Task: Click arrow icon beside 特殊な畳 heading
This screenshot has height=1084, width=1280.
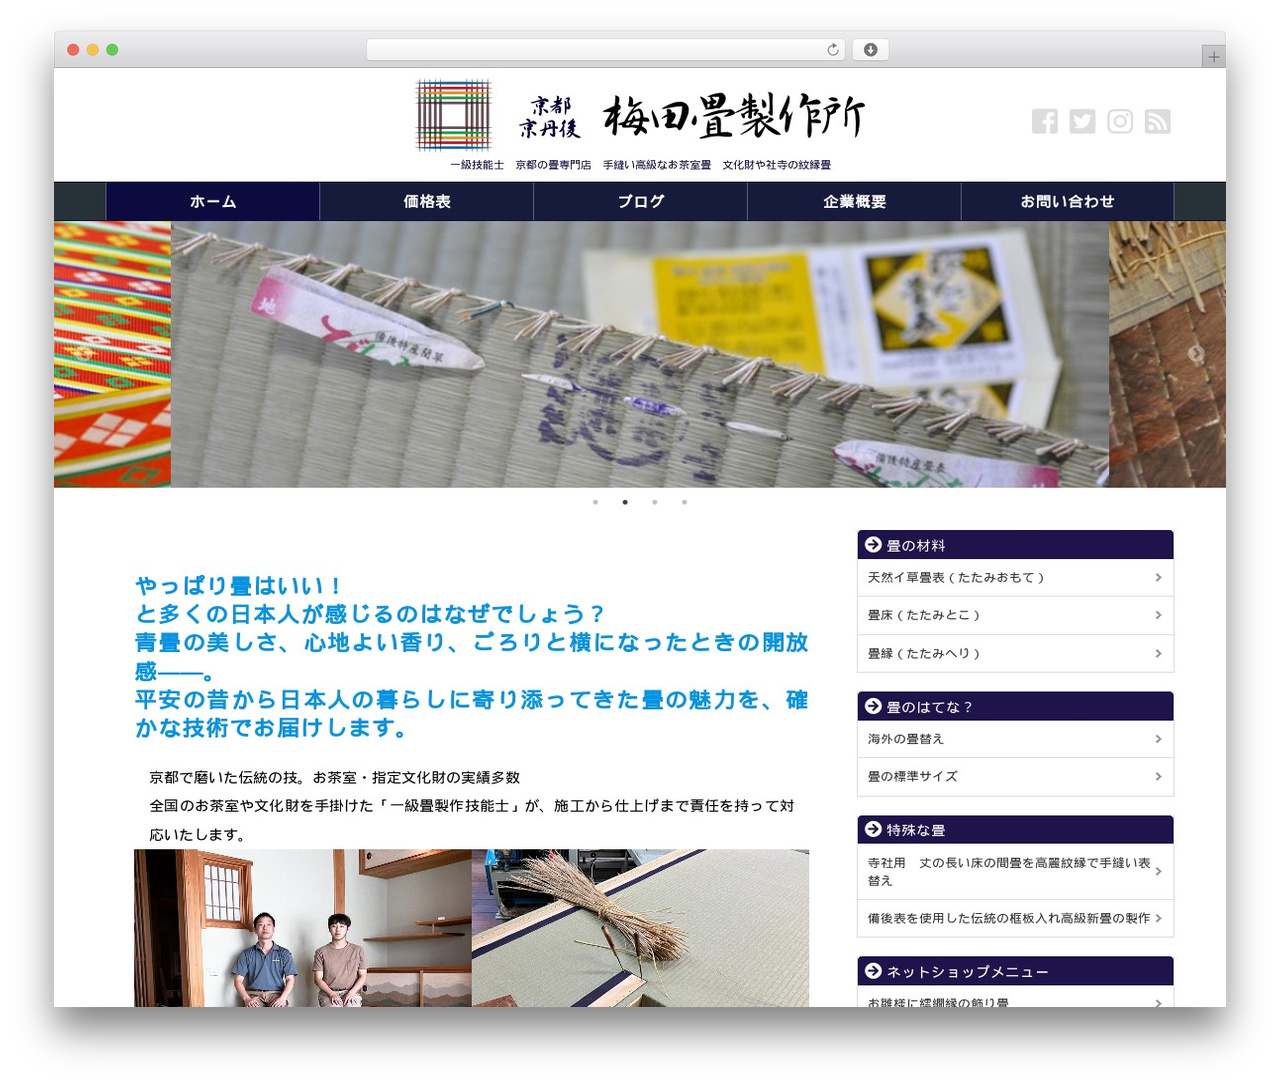Action: pos(873,829)
